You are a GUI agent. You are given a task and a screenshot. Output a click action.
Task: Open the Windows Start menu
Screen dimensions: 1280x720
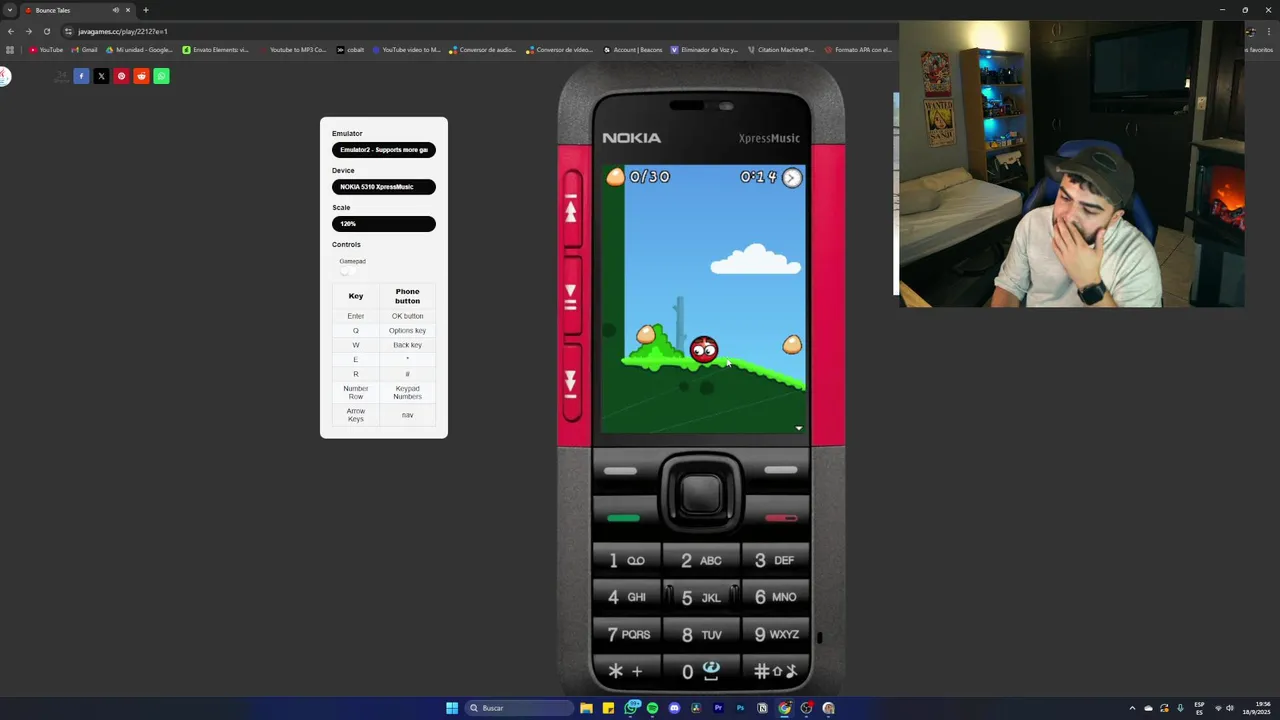tap(452, 708)
